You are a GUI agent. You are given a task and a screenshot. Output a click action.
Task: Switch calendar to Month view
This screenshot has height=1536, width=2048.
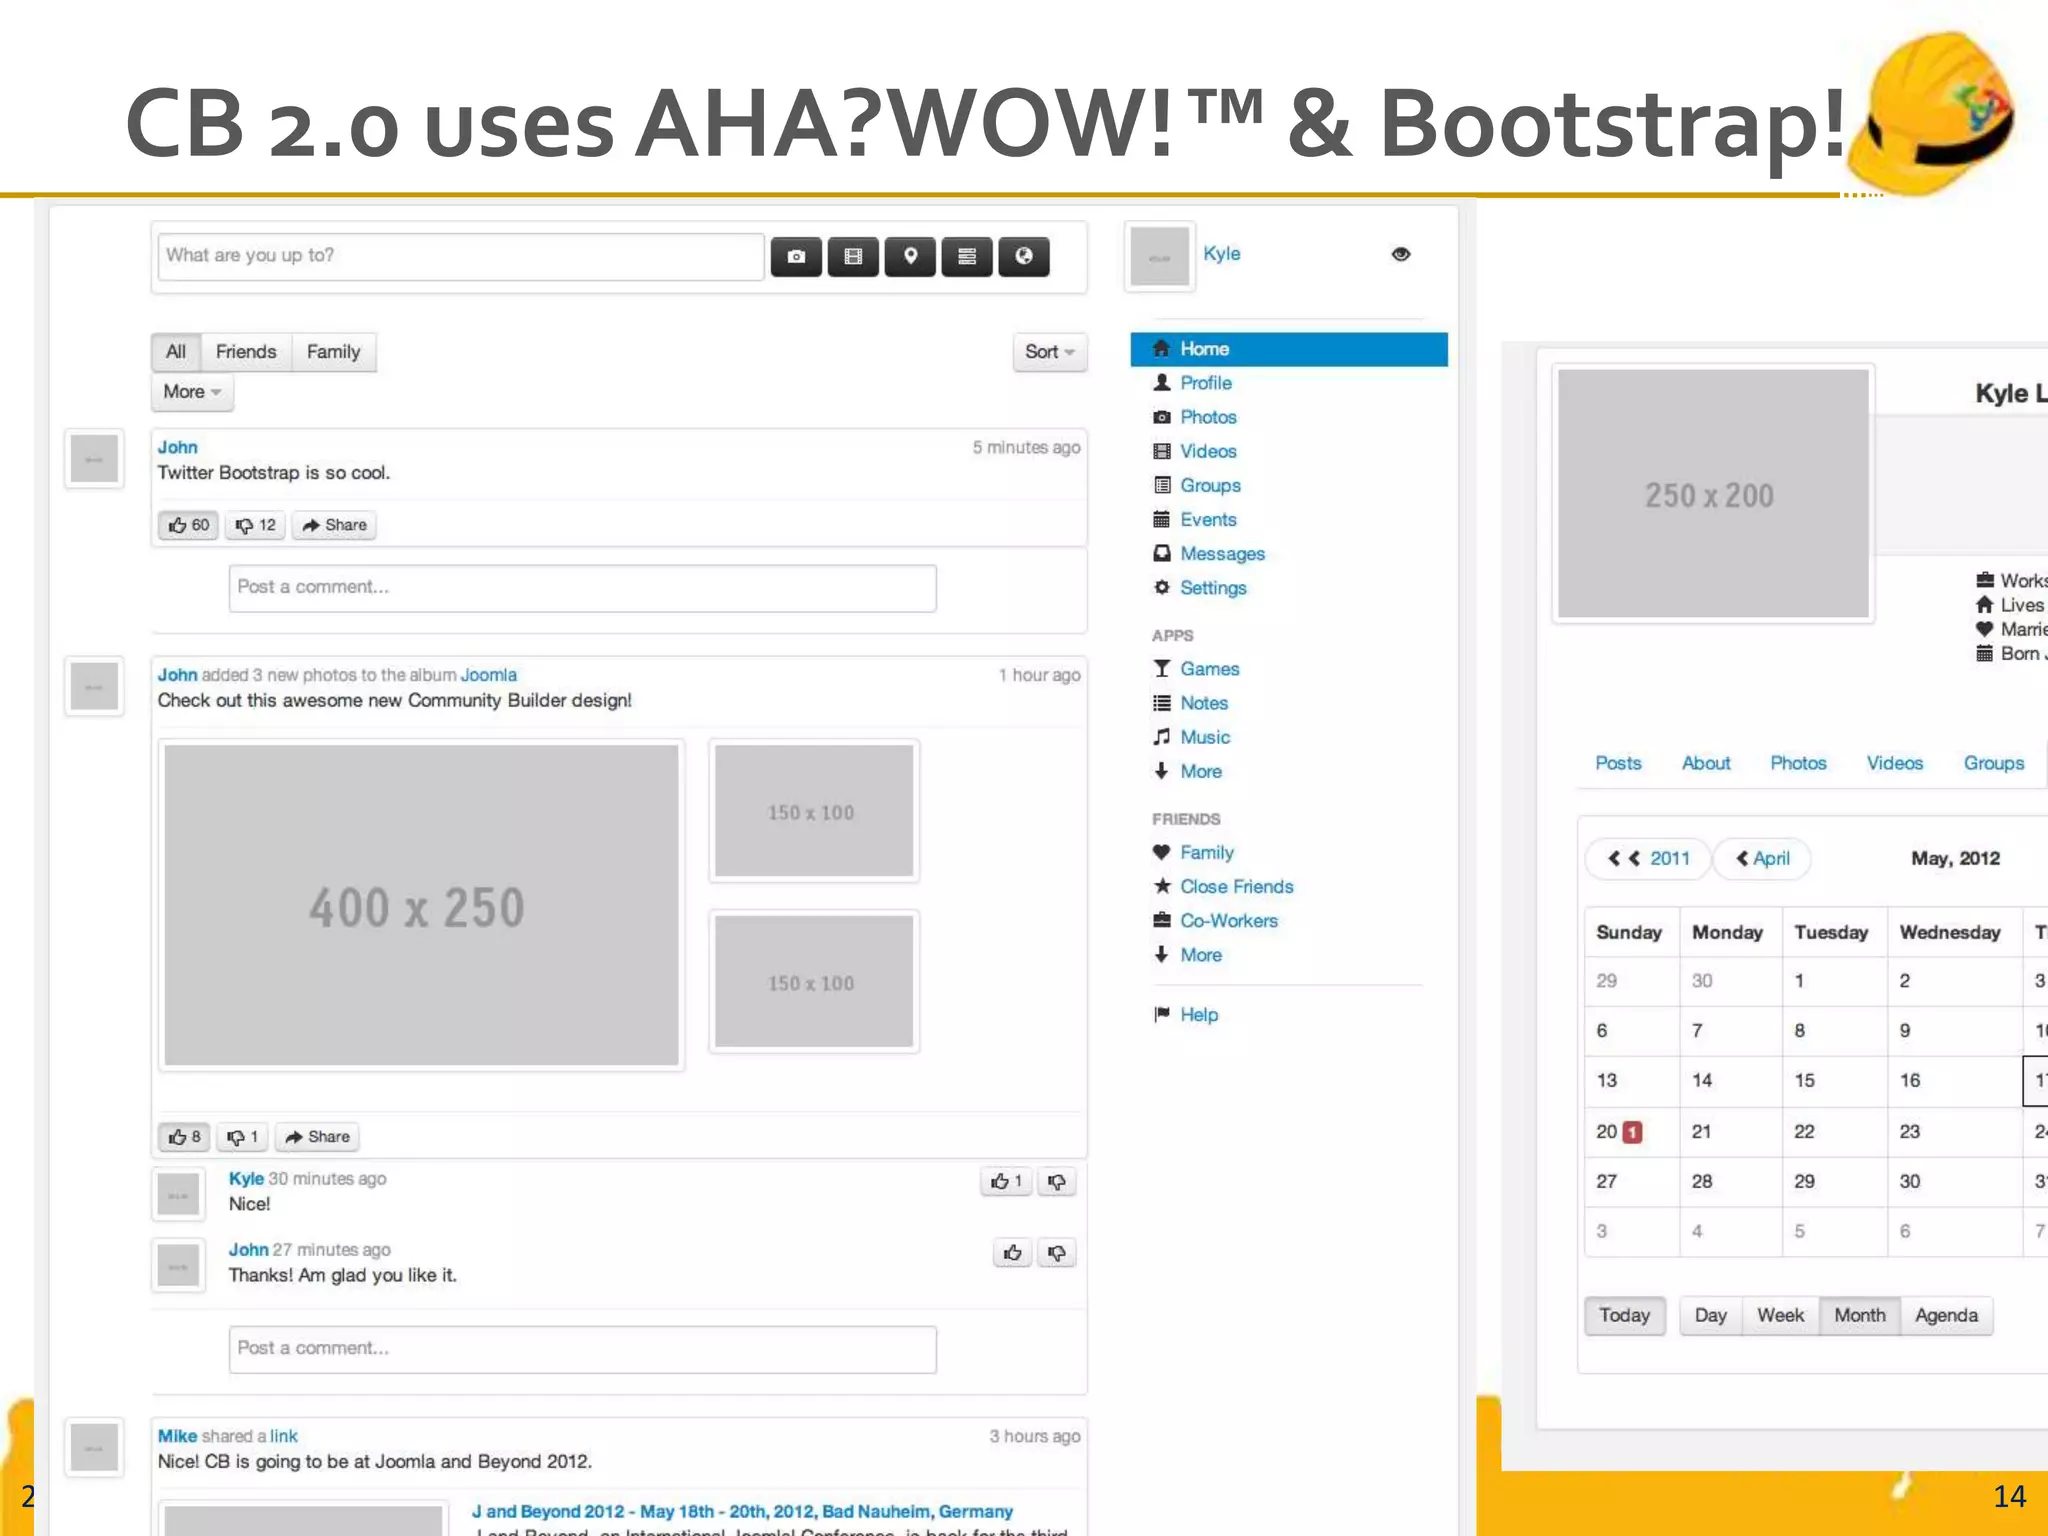[x=1860, y=1316]
